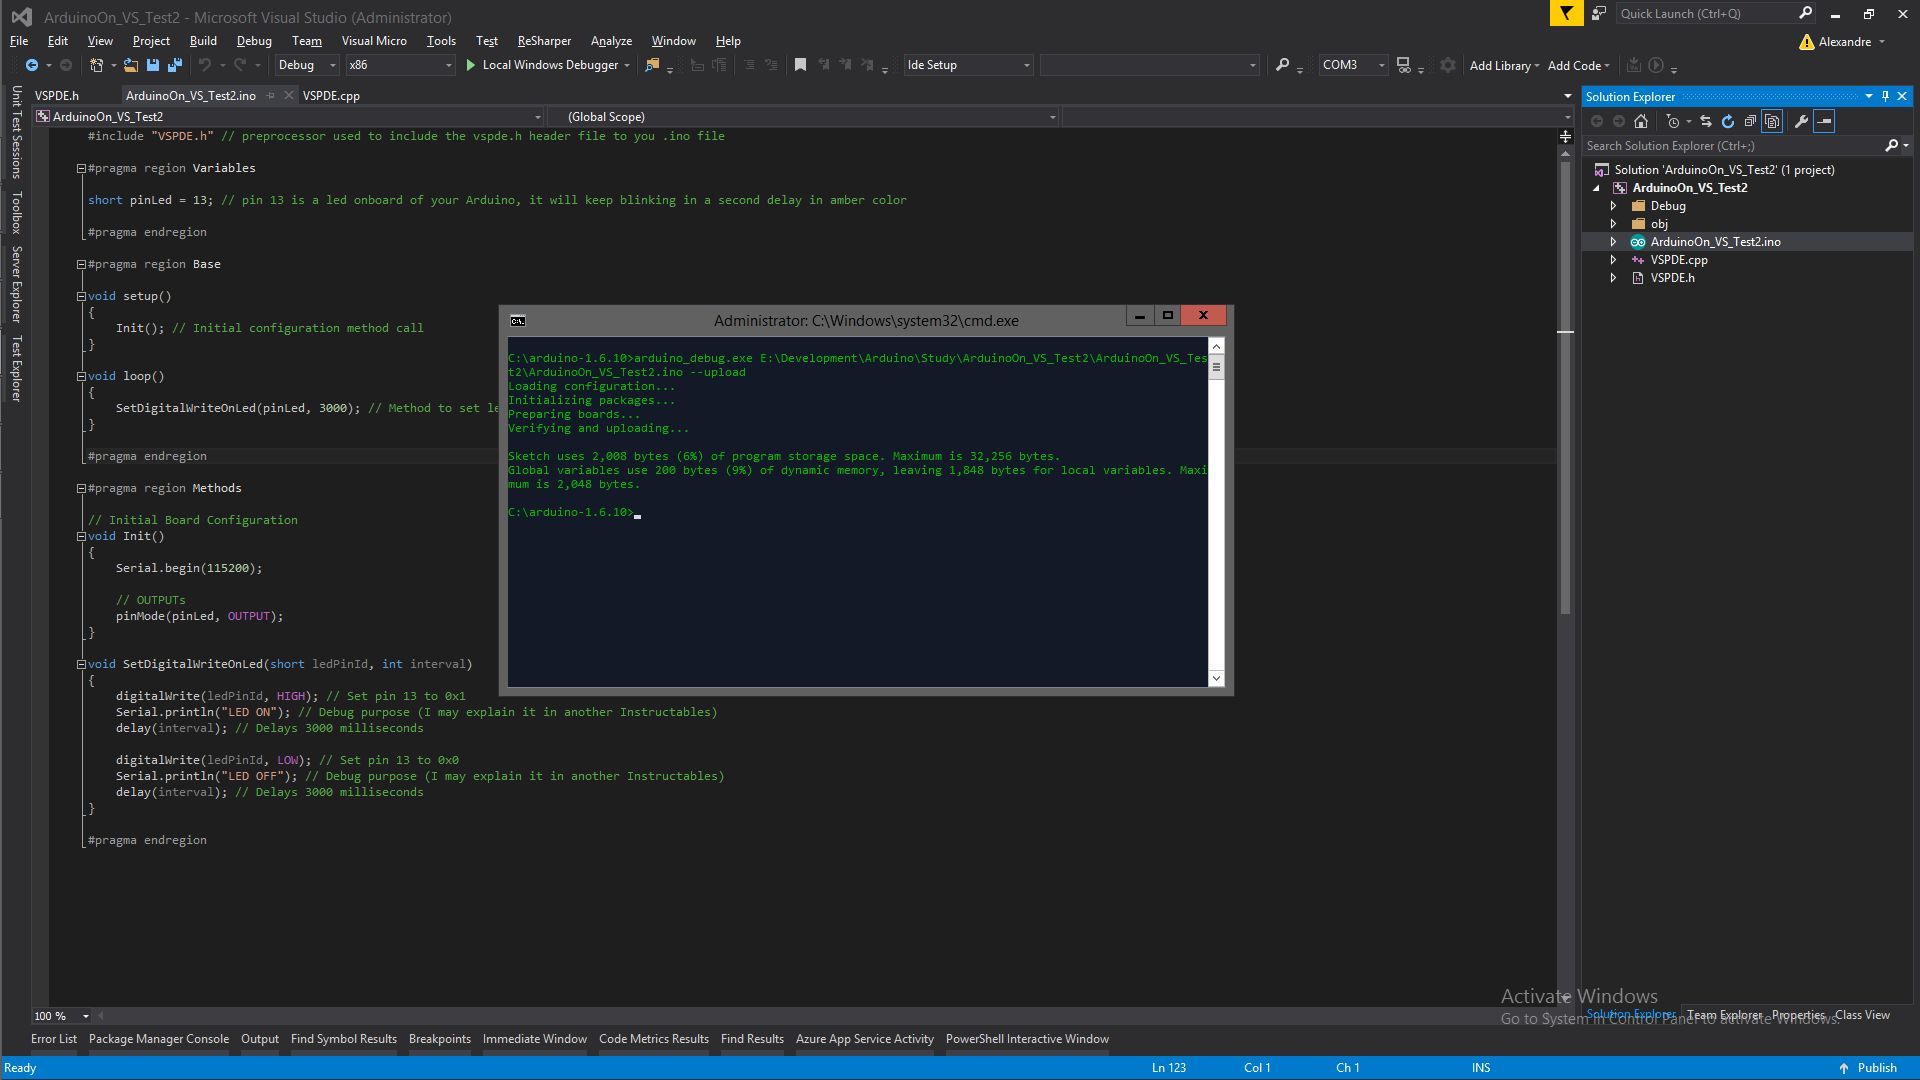Open Properties via the wrench icon
1920x1080 pixels.
tap(1801, 121)
